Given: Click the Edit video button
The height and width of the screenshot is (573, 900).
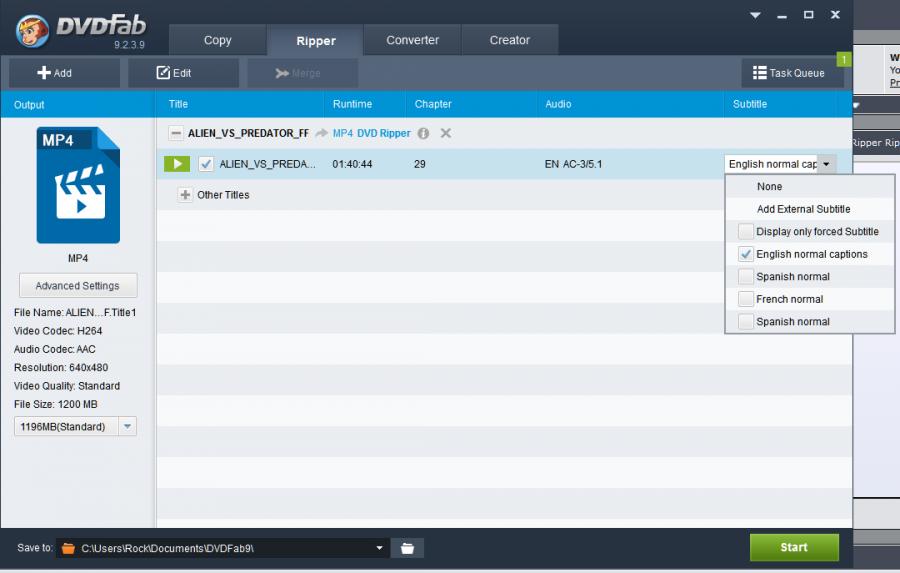Looking at the screenshot, I should point(174,73).
